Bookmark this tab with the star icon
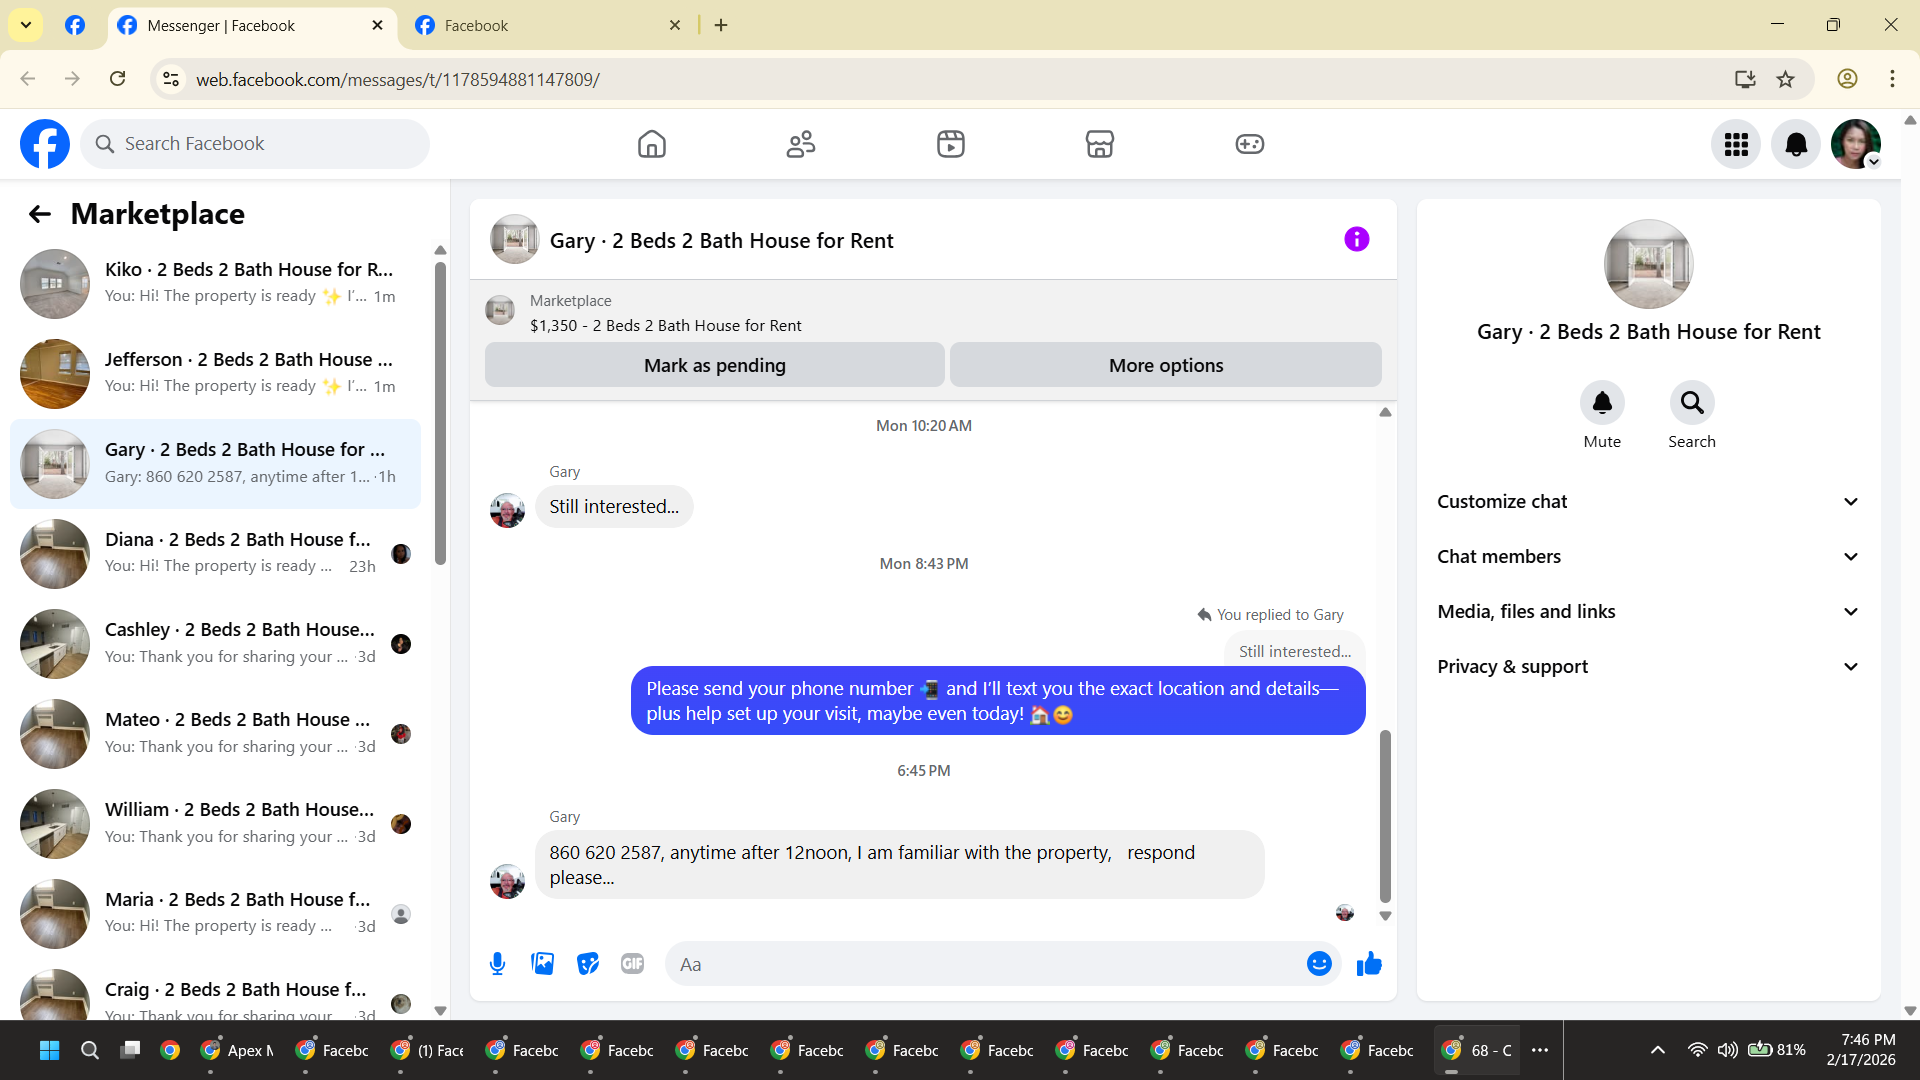1920x1080 pixels. point(1785,79)
